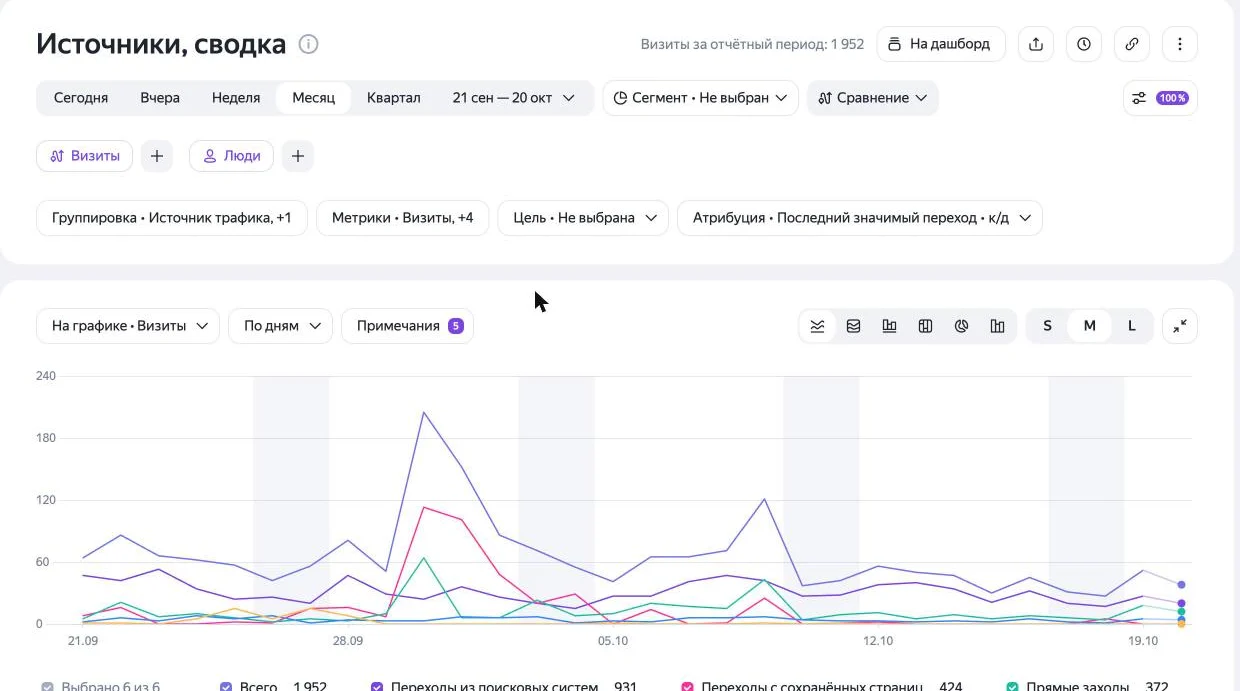Click the Визиты chip
Viewport: 1240px width, 691px height.
[x=85, y=156]
